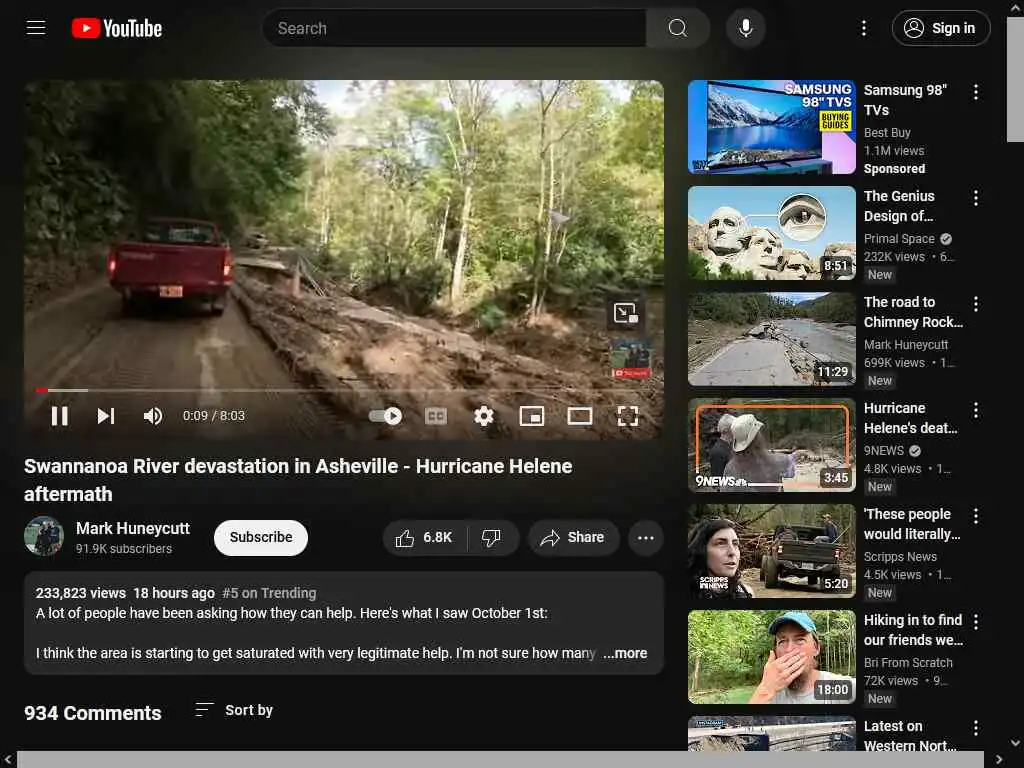Open Scripps News 'These people' thumbnail
Viewport: 1024px width, 768px height.
pos(771,551)
